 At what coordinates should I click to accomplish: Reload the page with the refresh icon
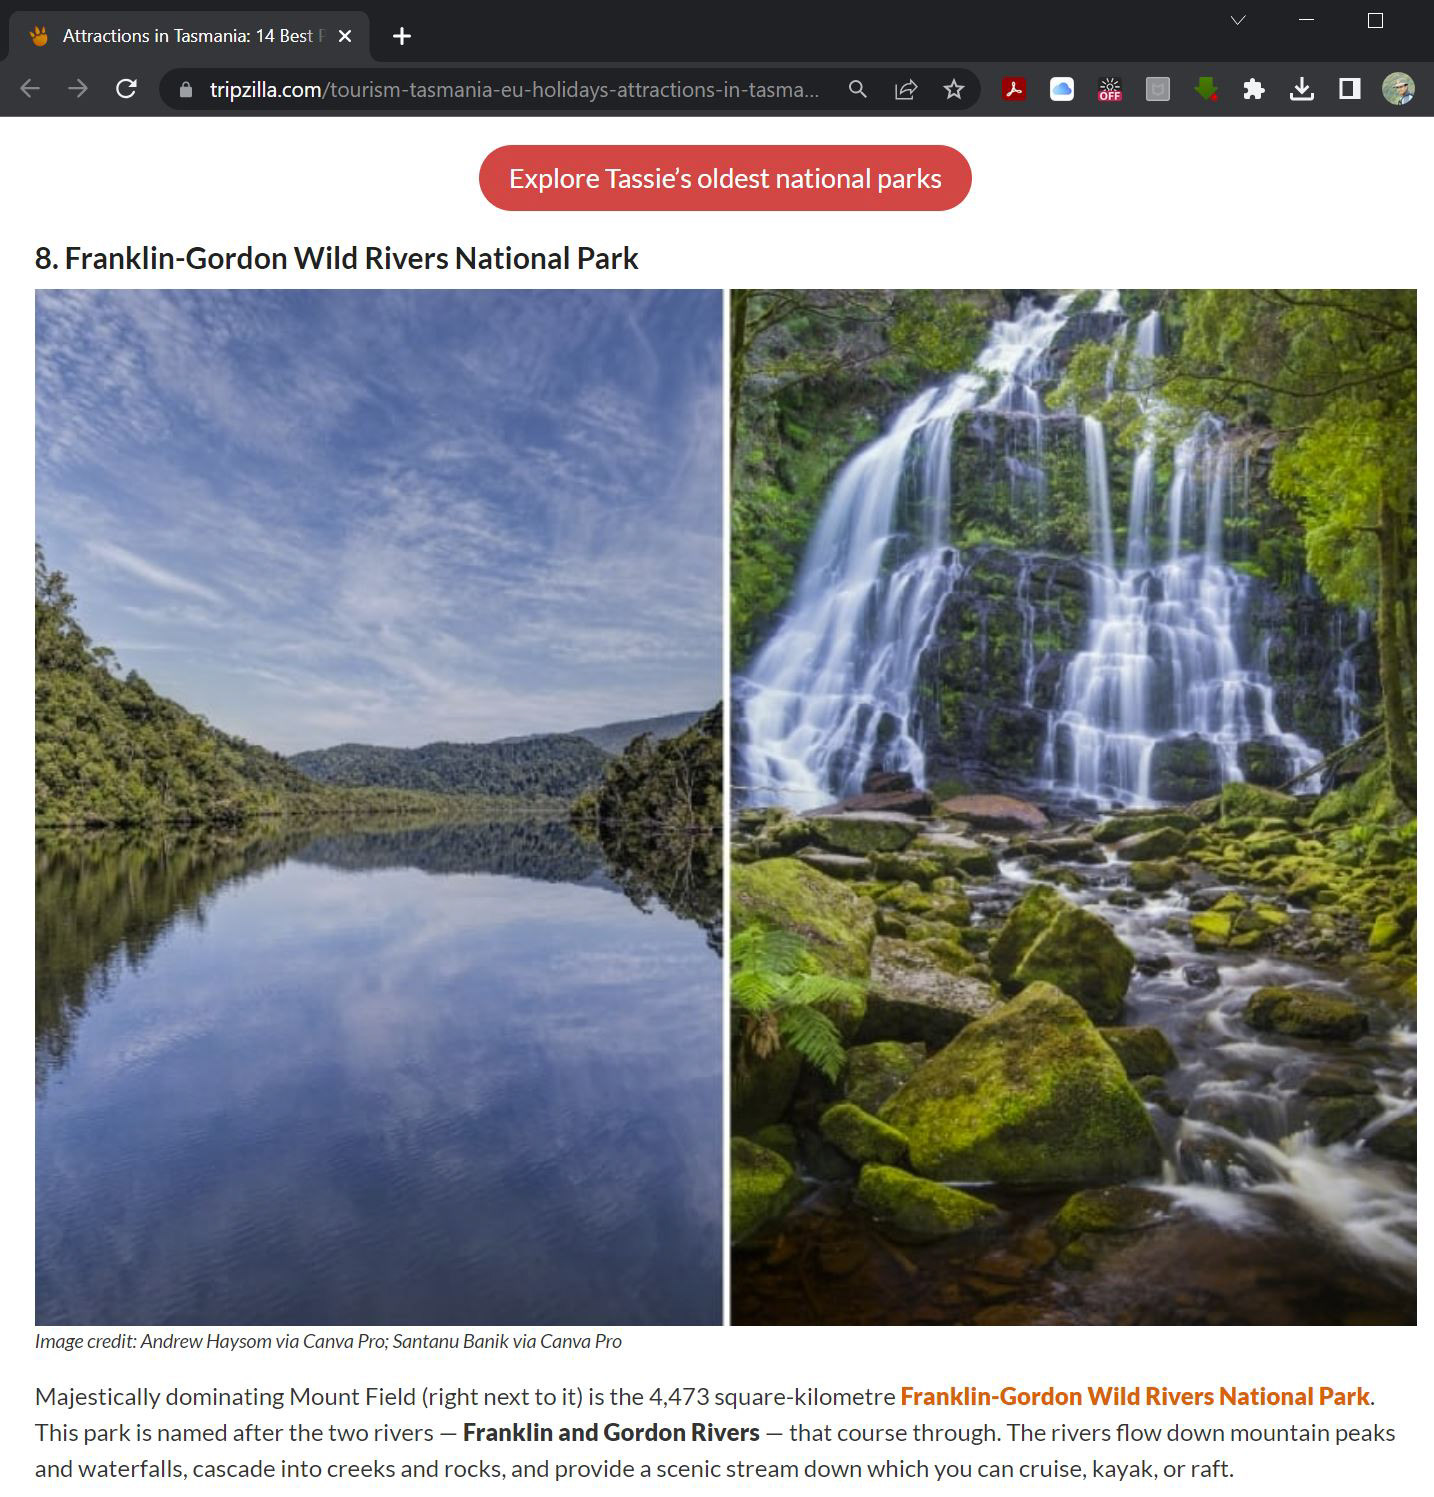pyautogui.click(x=126, y=89)
